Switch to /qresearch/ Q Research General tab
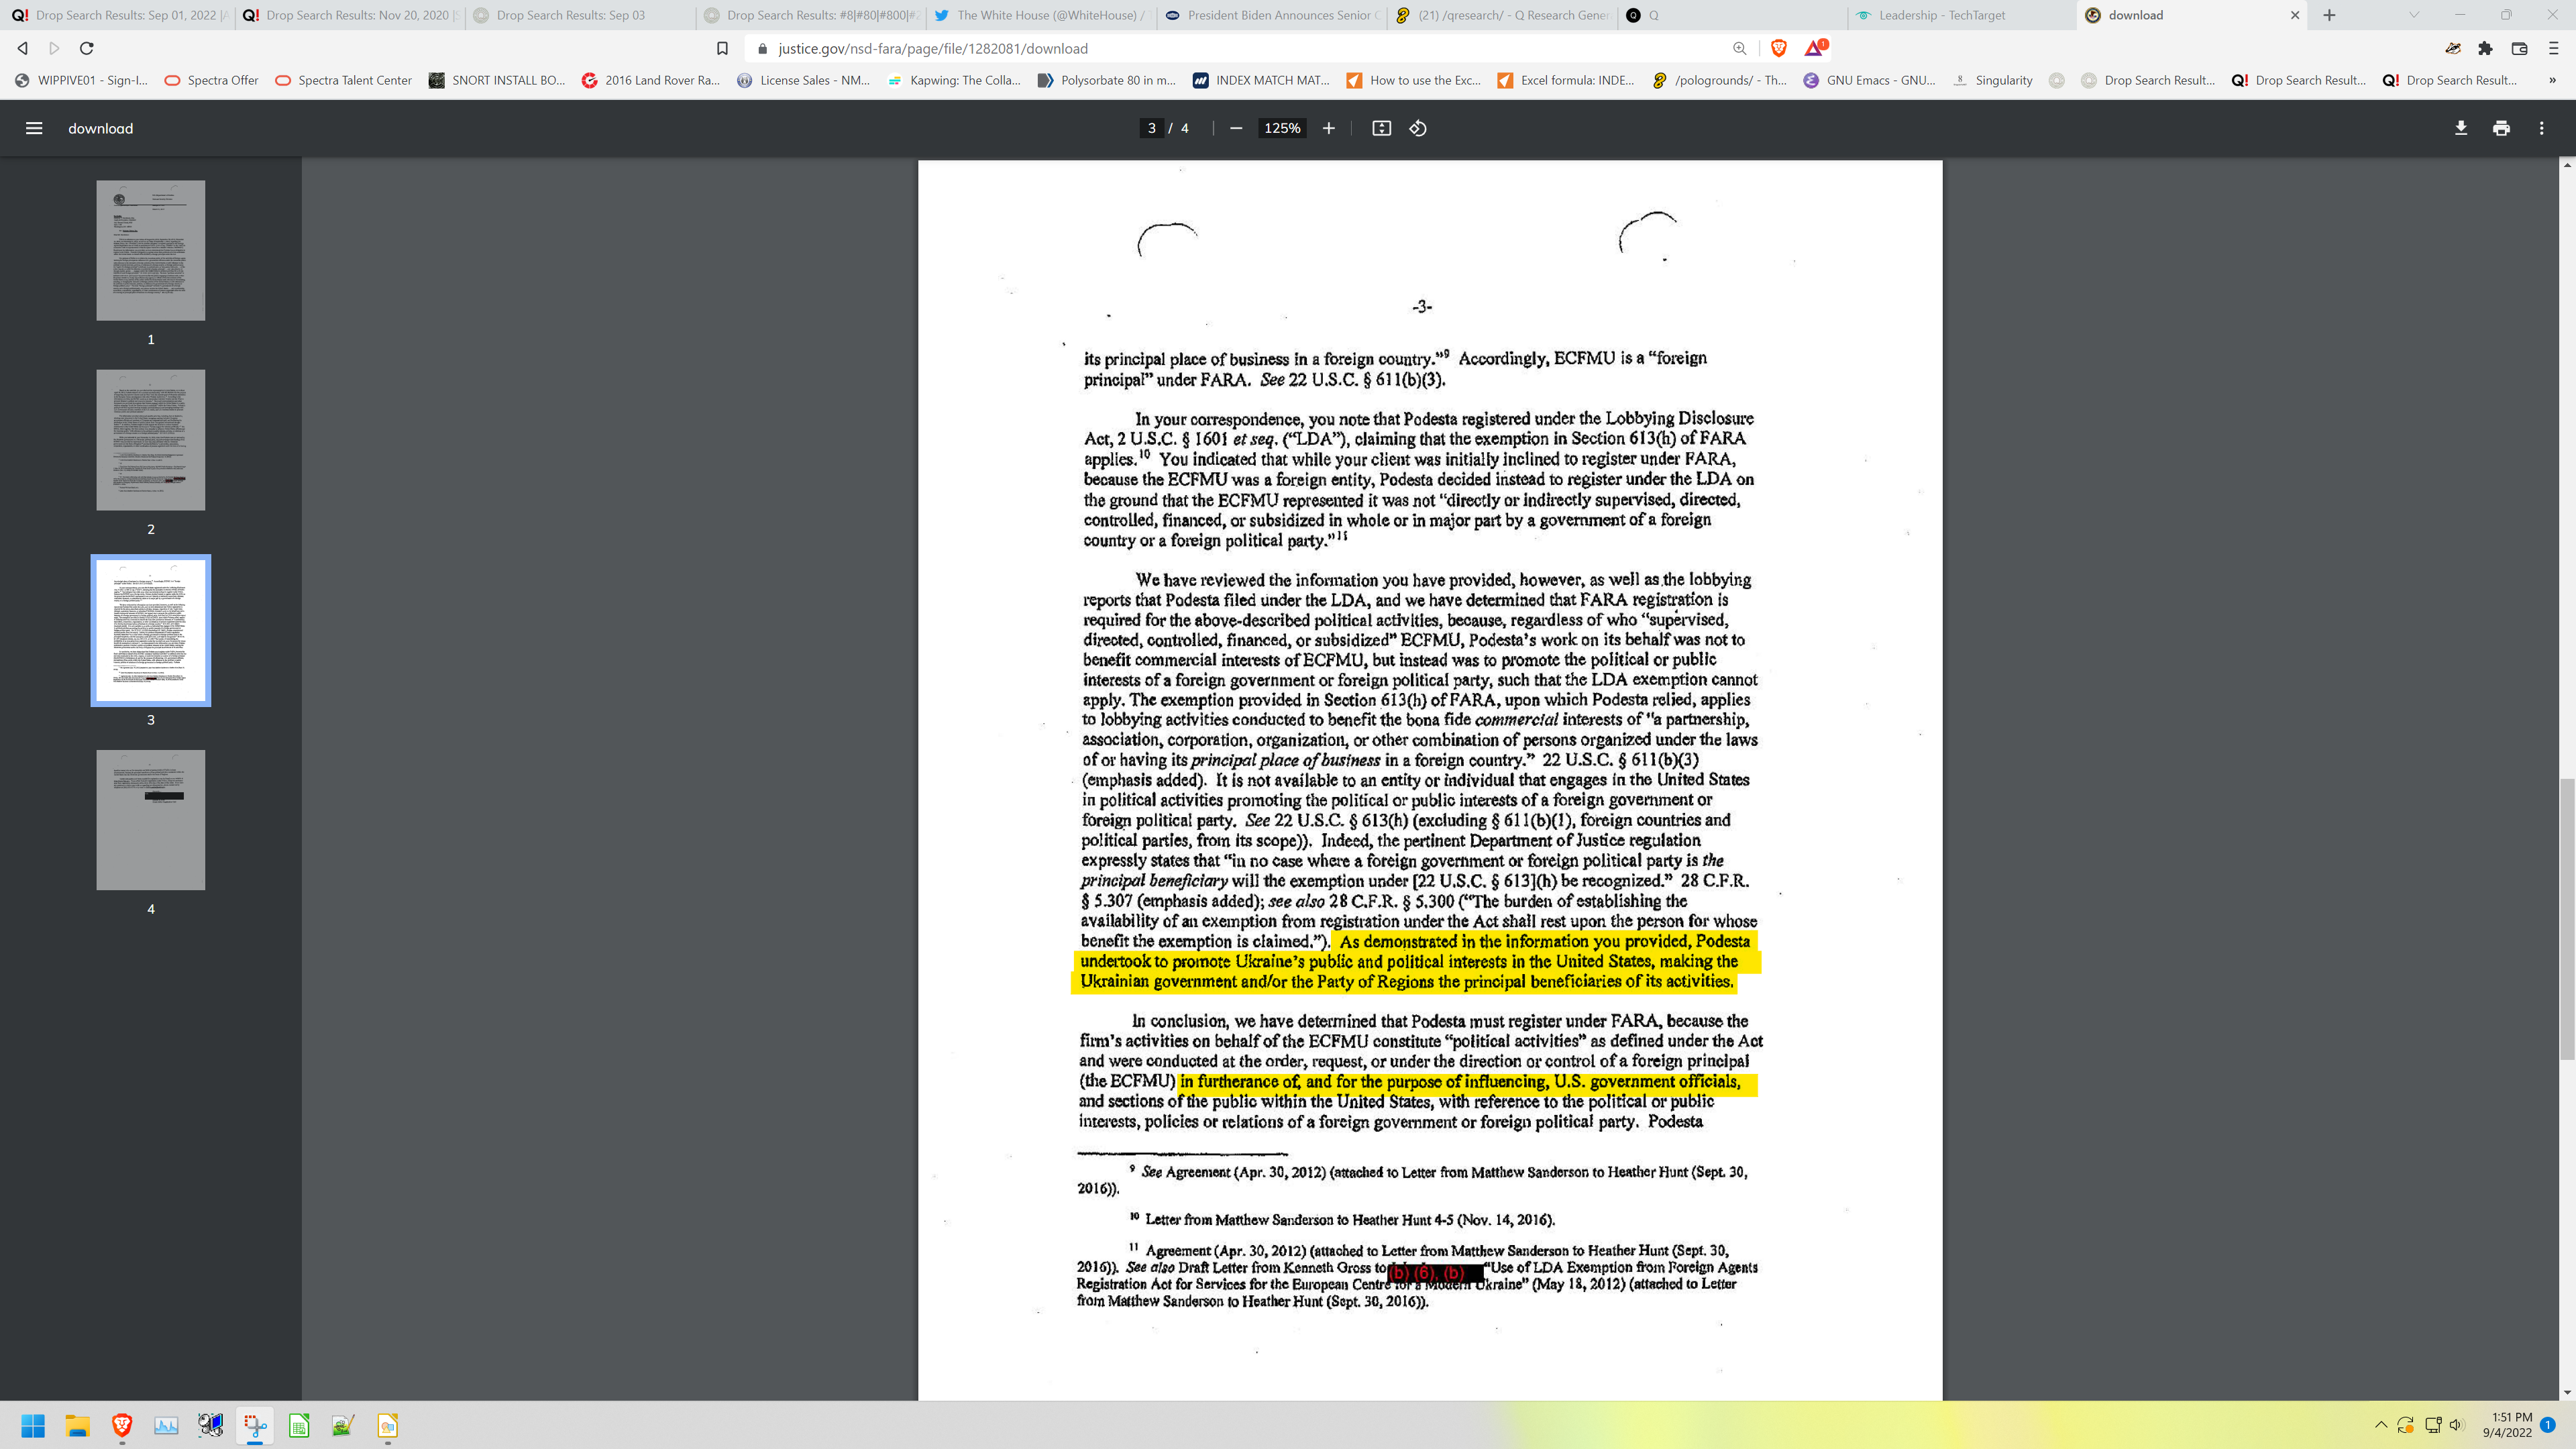The height and width of the screenshot is (1449, 2576). [1502, 15]
